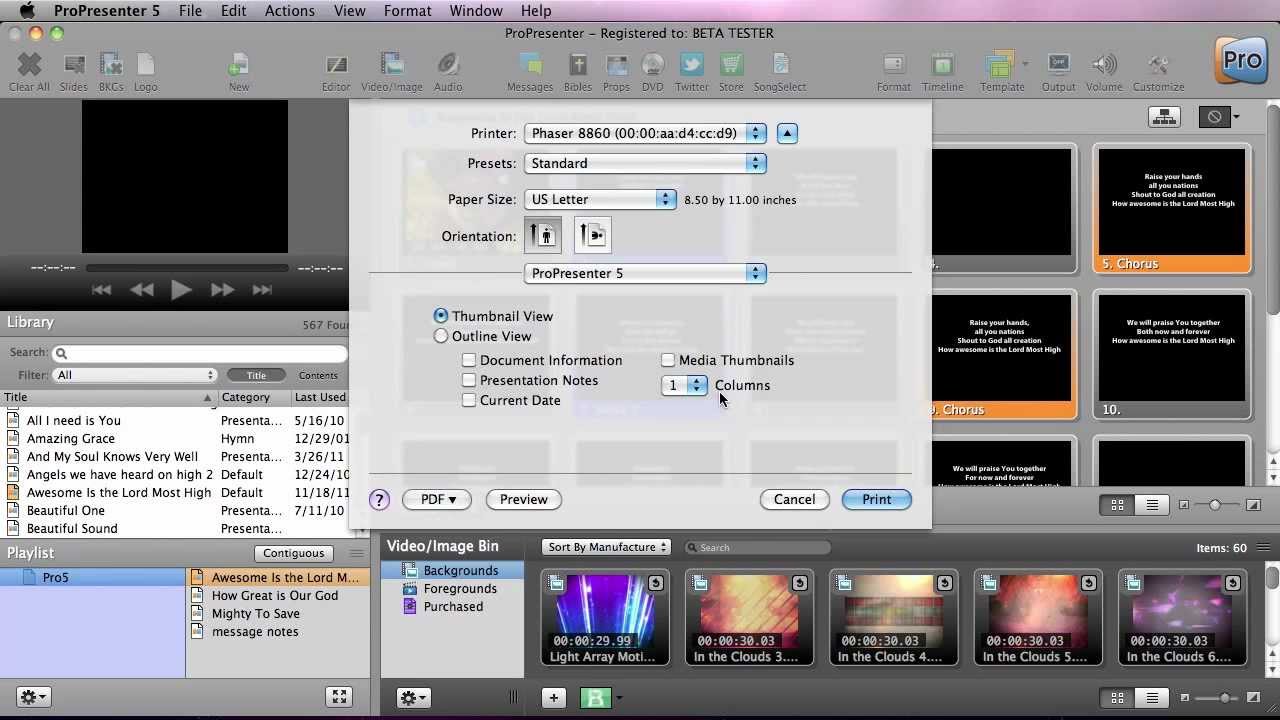
Task: Open print dialog help
Action: pyautogui.click(x=379, y=500)
